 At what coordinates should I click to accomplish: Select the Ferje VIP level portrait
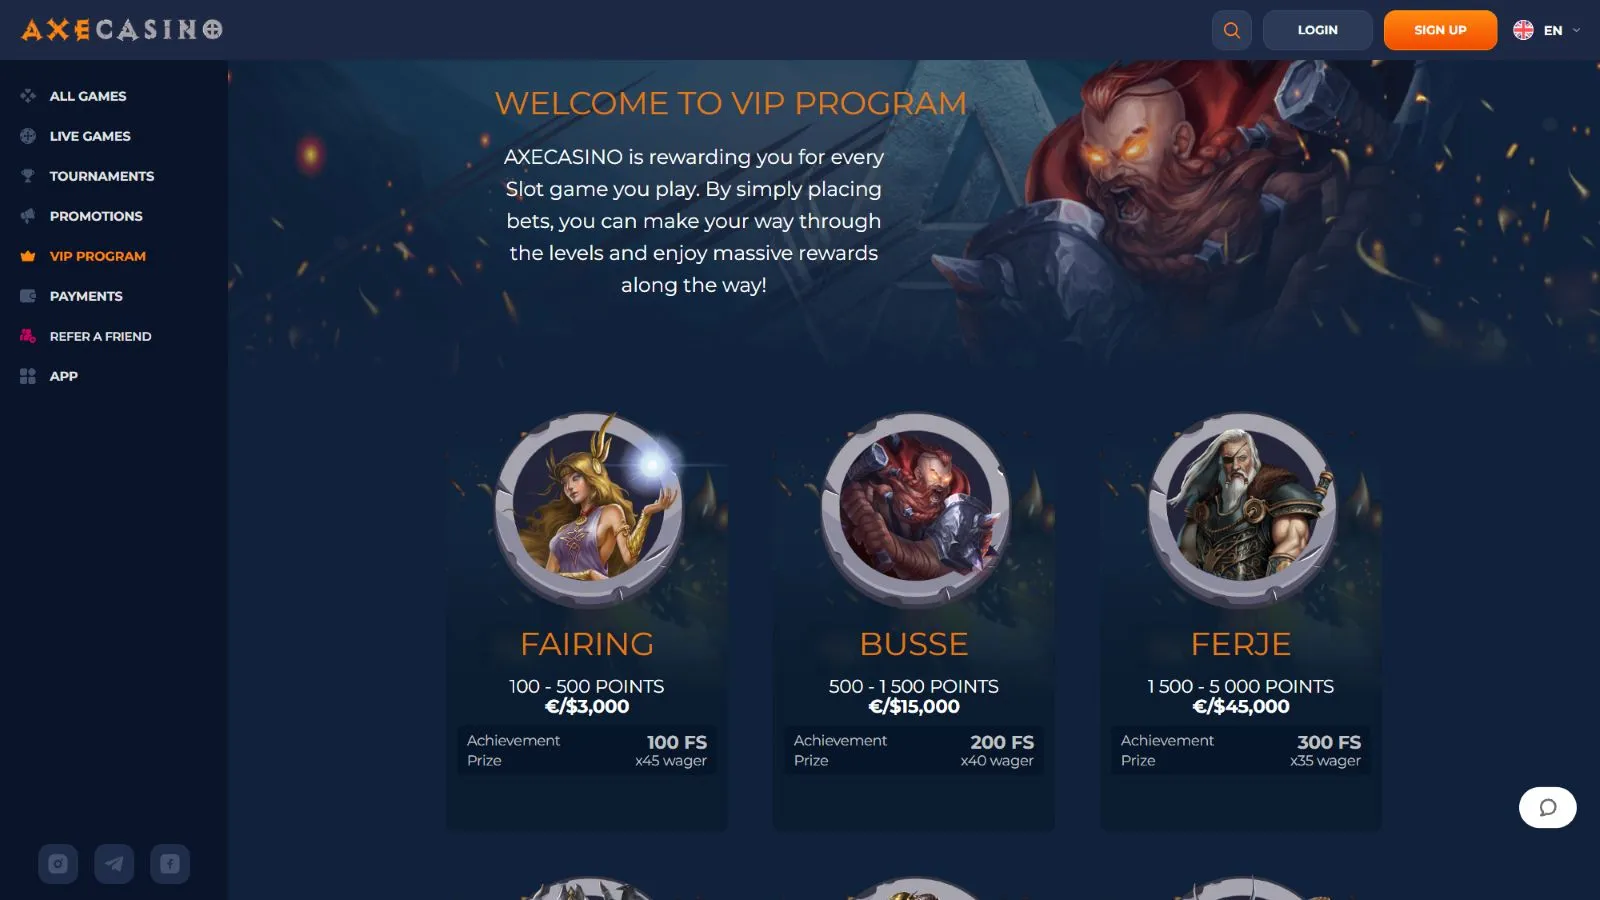click(1242, 508)
